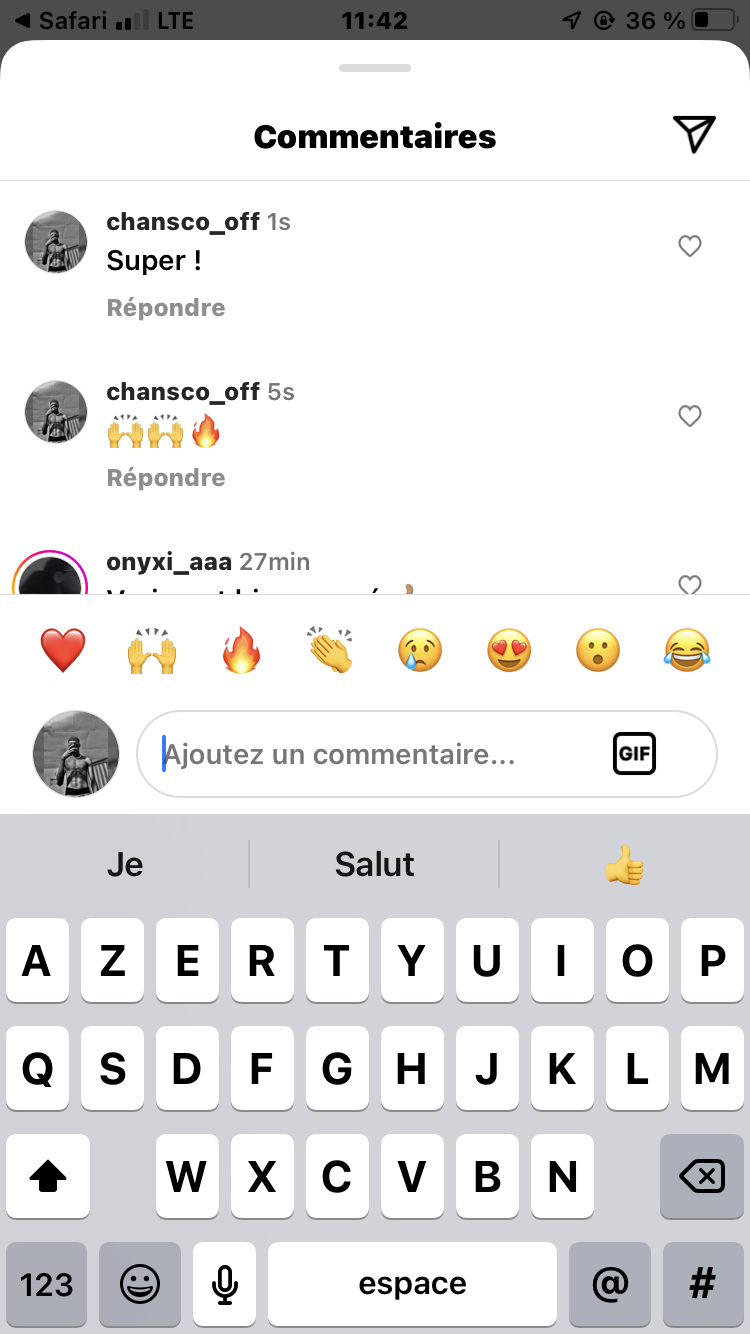750x1334 pixels.
Task: Like the "Super !" comment heart
Action: pyautogui.click(x=690, y=246)
